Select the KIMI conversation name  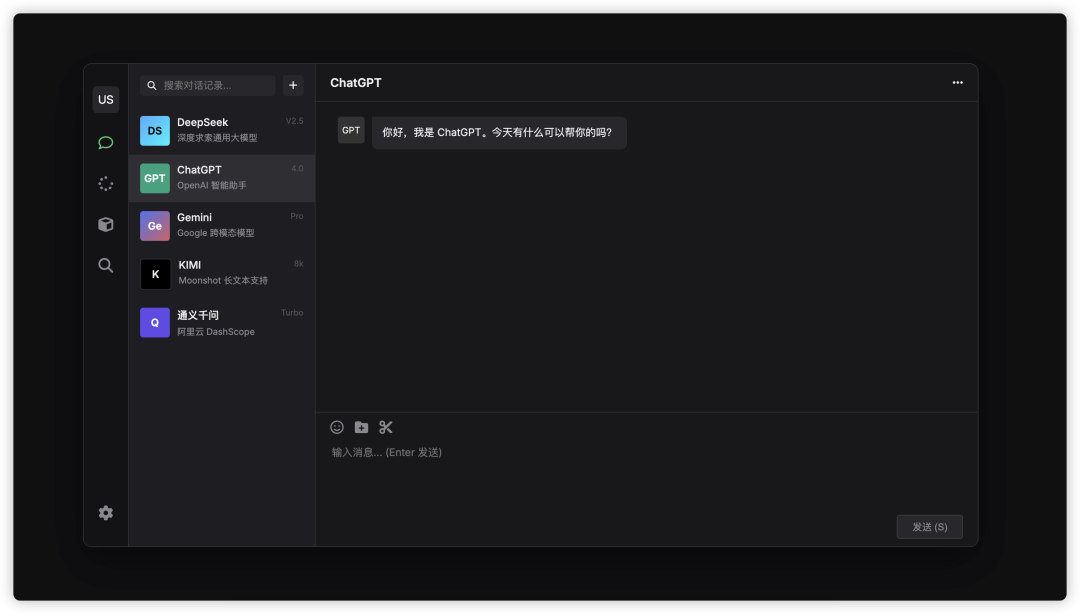coord(189,265)
